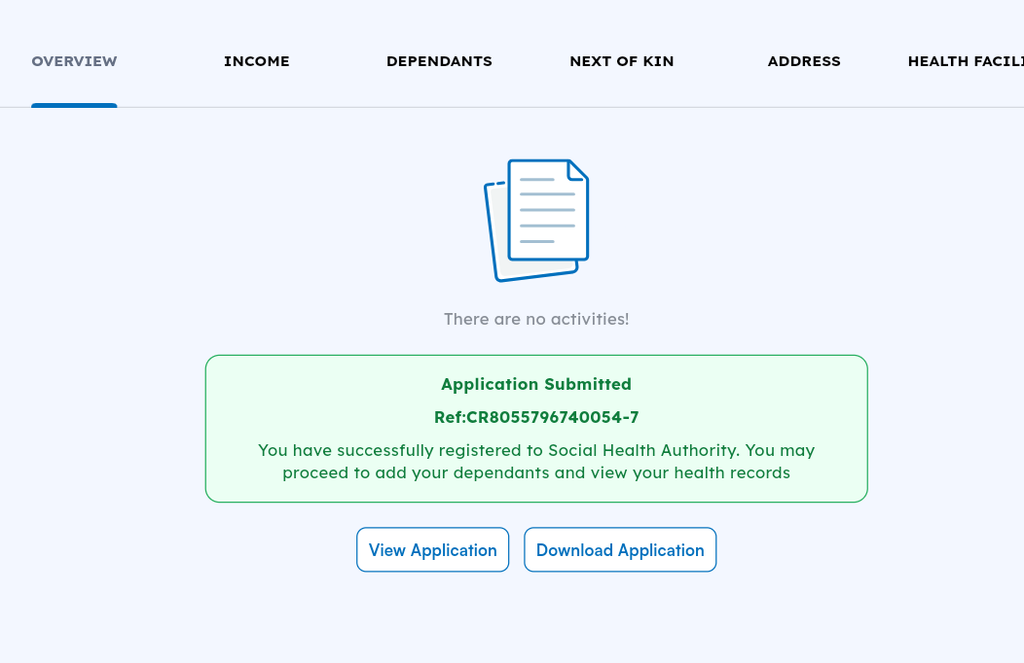The width and height of the screenshot is (1024, 663).
Task: Click the stacked documents illustration icon
Action: coord(536,220)
